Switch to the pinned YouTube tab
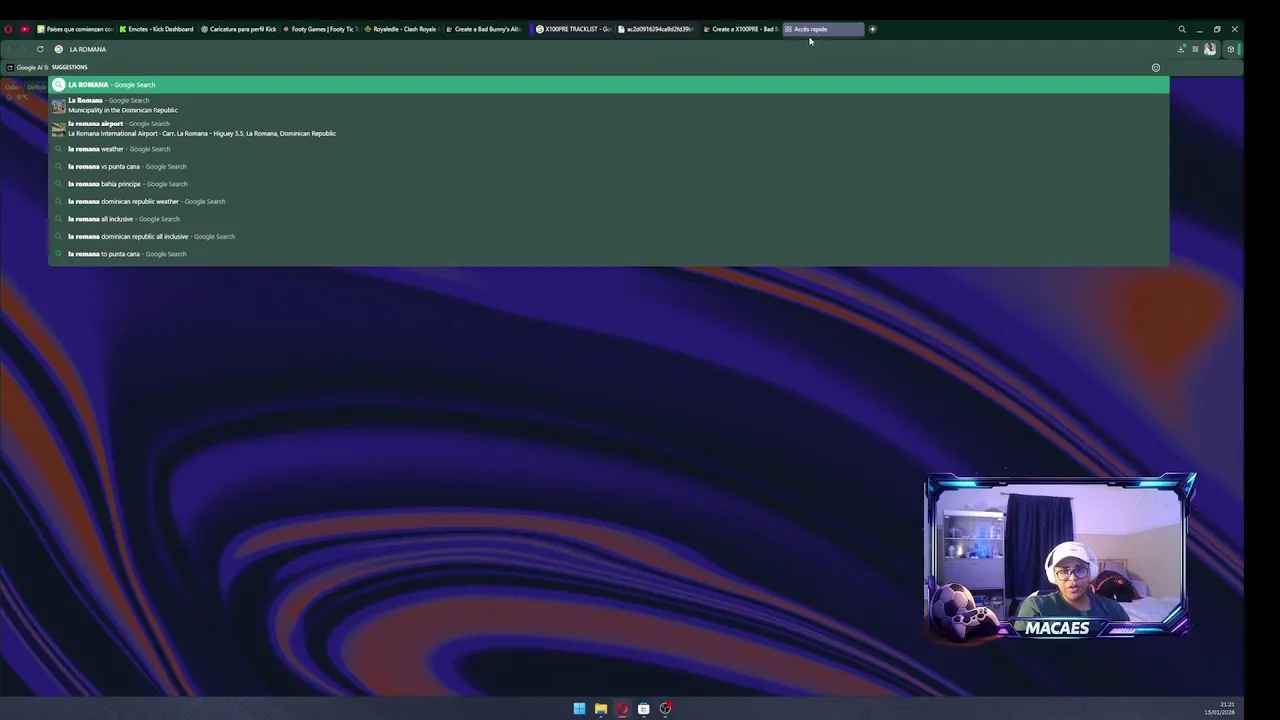This screenshot has height=720, width=1280. pyautogui.click(x=25, y=29)
